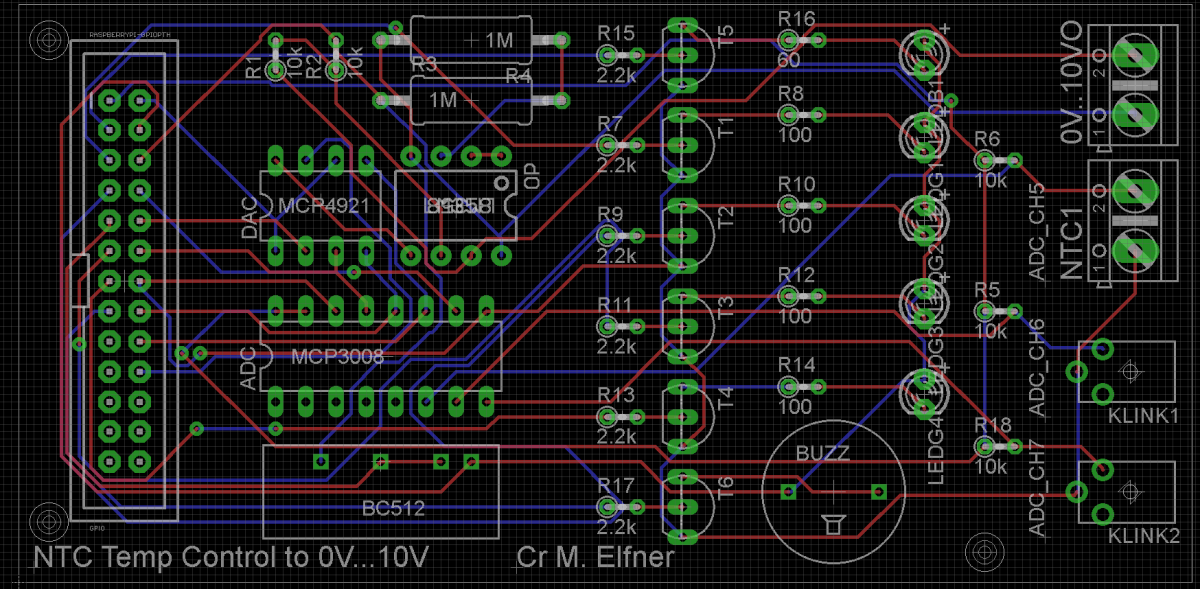Select the R17 resistor label
Viewport: 1200px width, 589px height.
point(616,486)
